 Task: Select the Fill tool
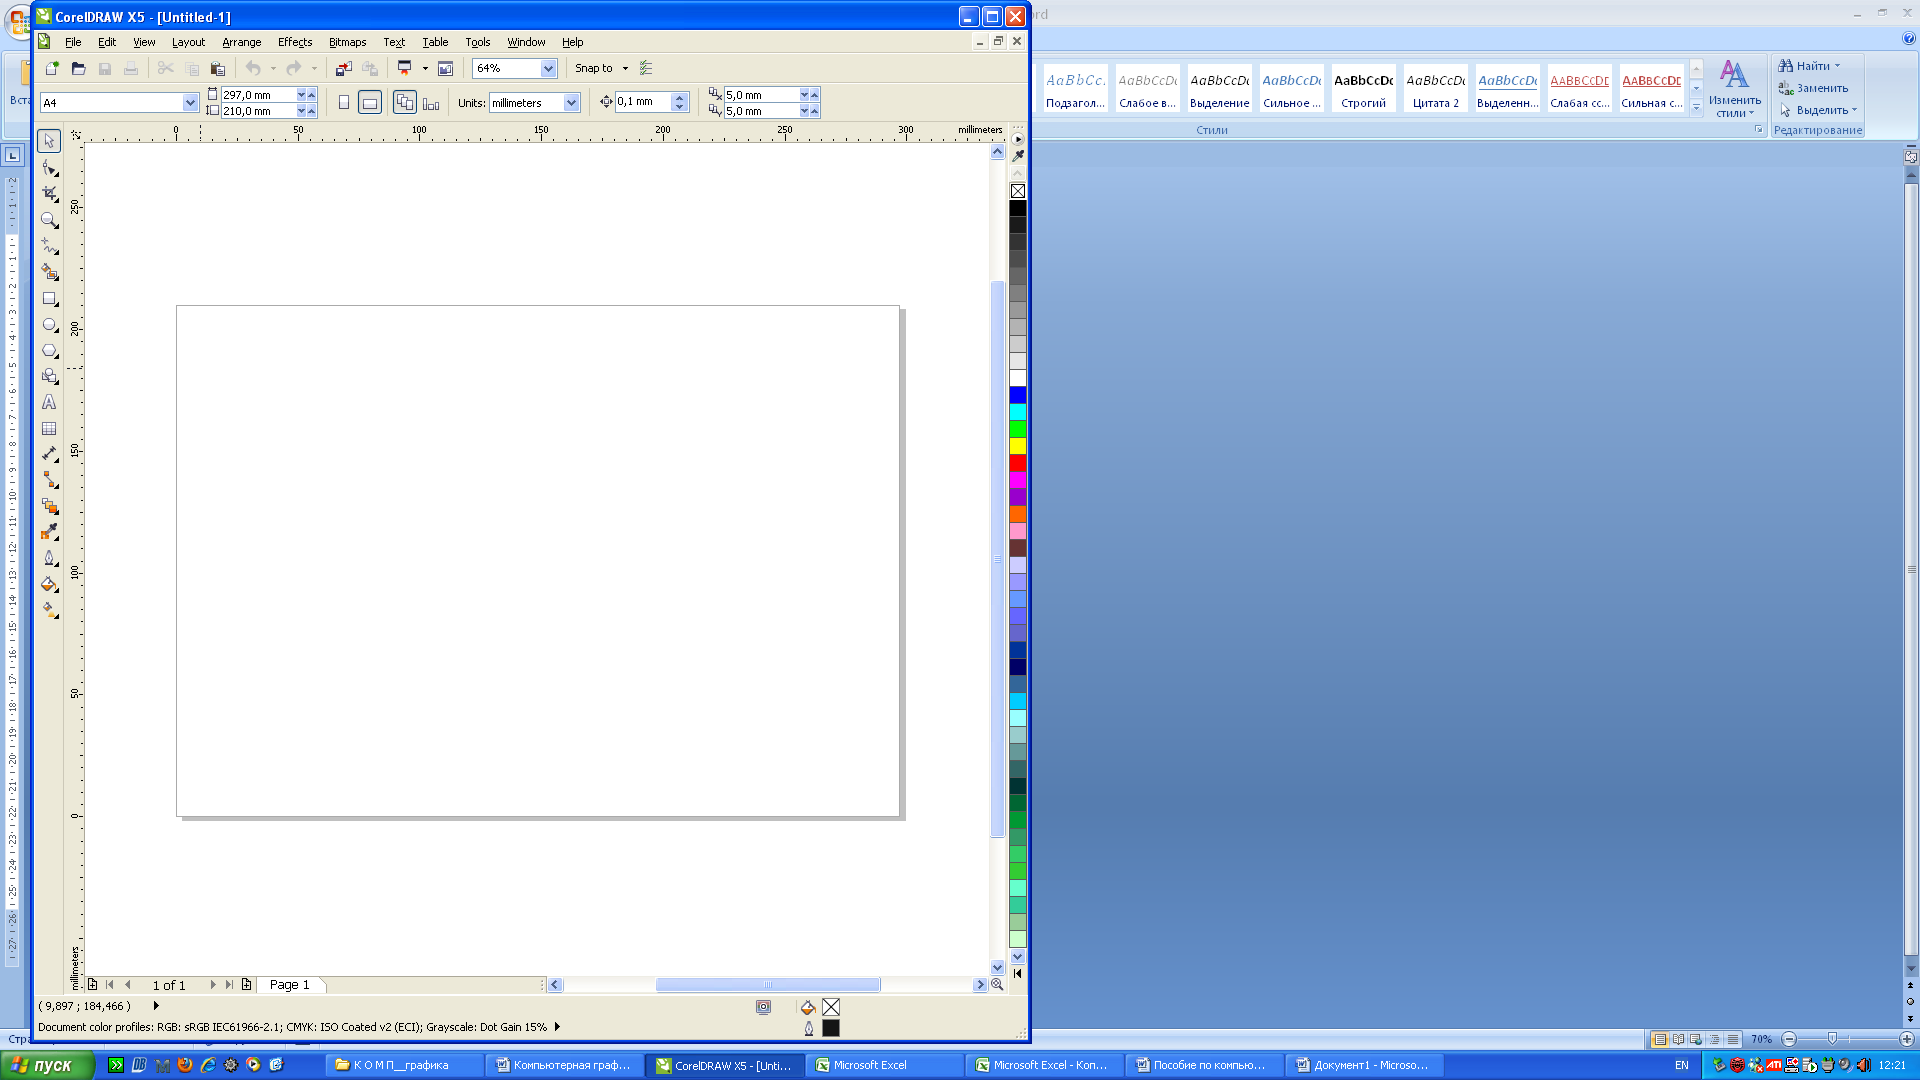point(49,584)
